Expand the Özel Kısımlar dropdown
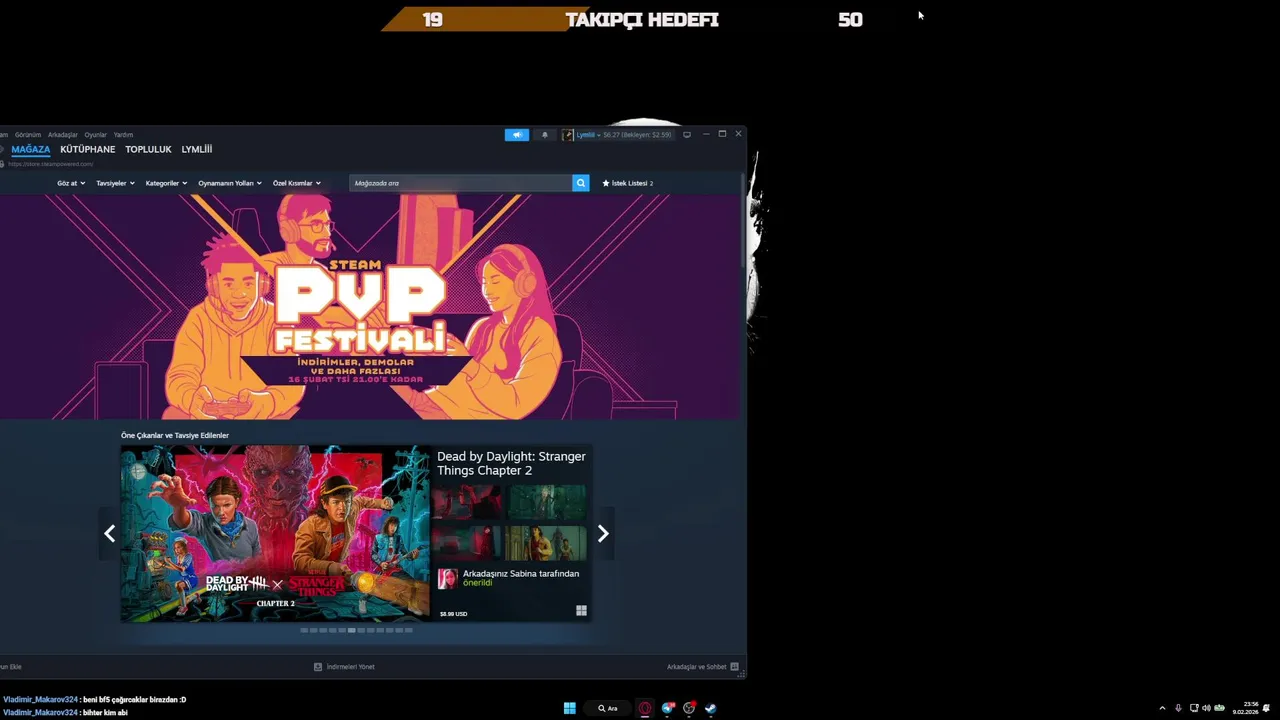This screenshot has height=720, width=1280. point(297,183)
